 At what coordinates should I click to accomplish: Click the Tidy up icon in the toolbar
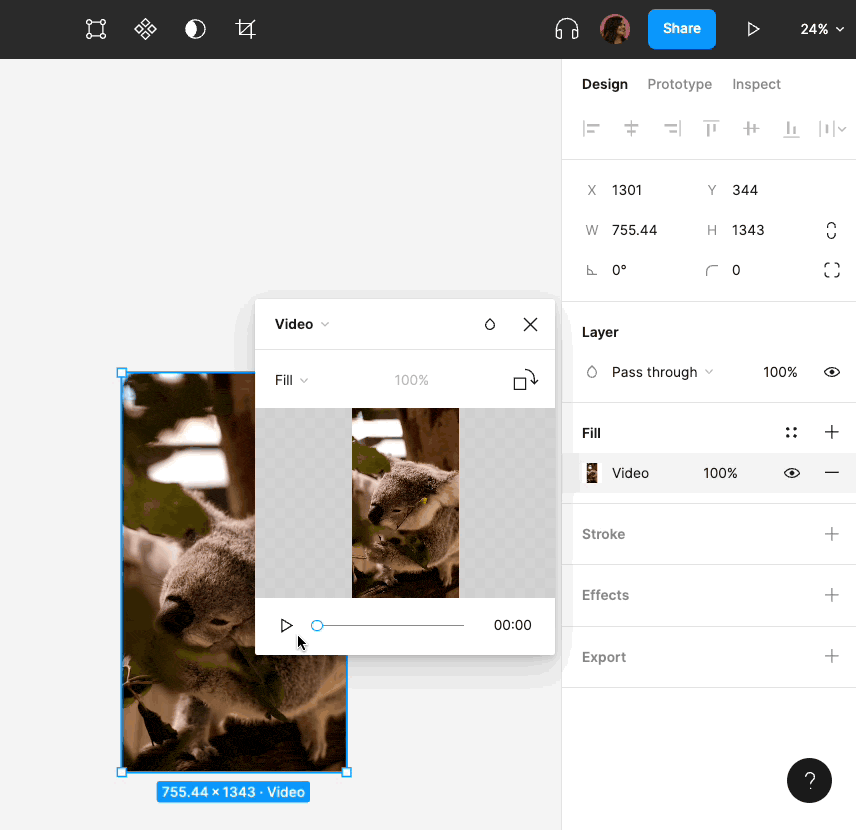pos(145,29)
